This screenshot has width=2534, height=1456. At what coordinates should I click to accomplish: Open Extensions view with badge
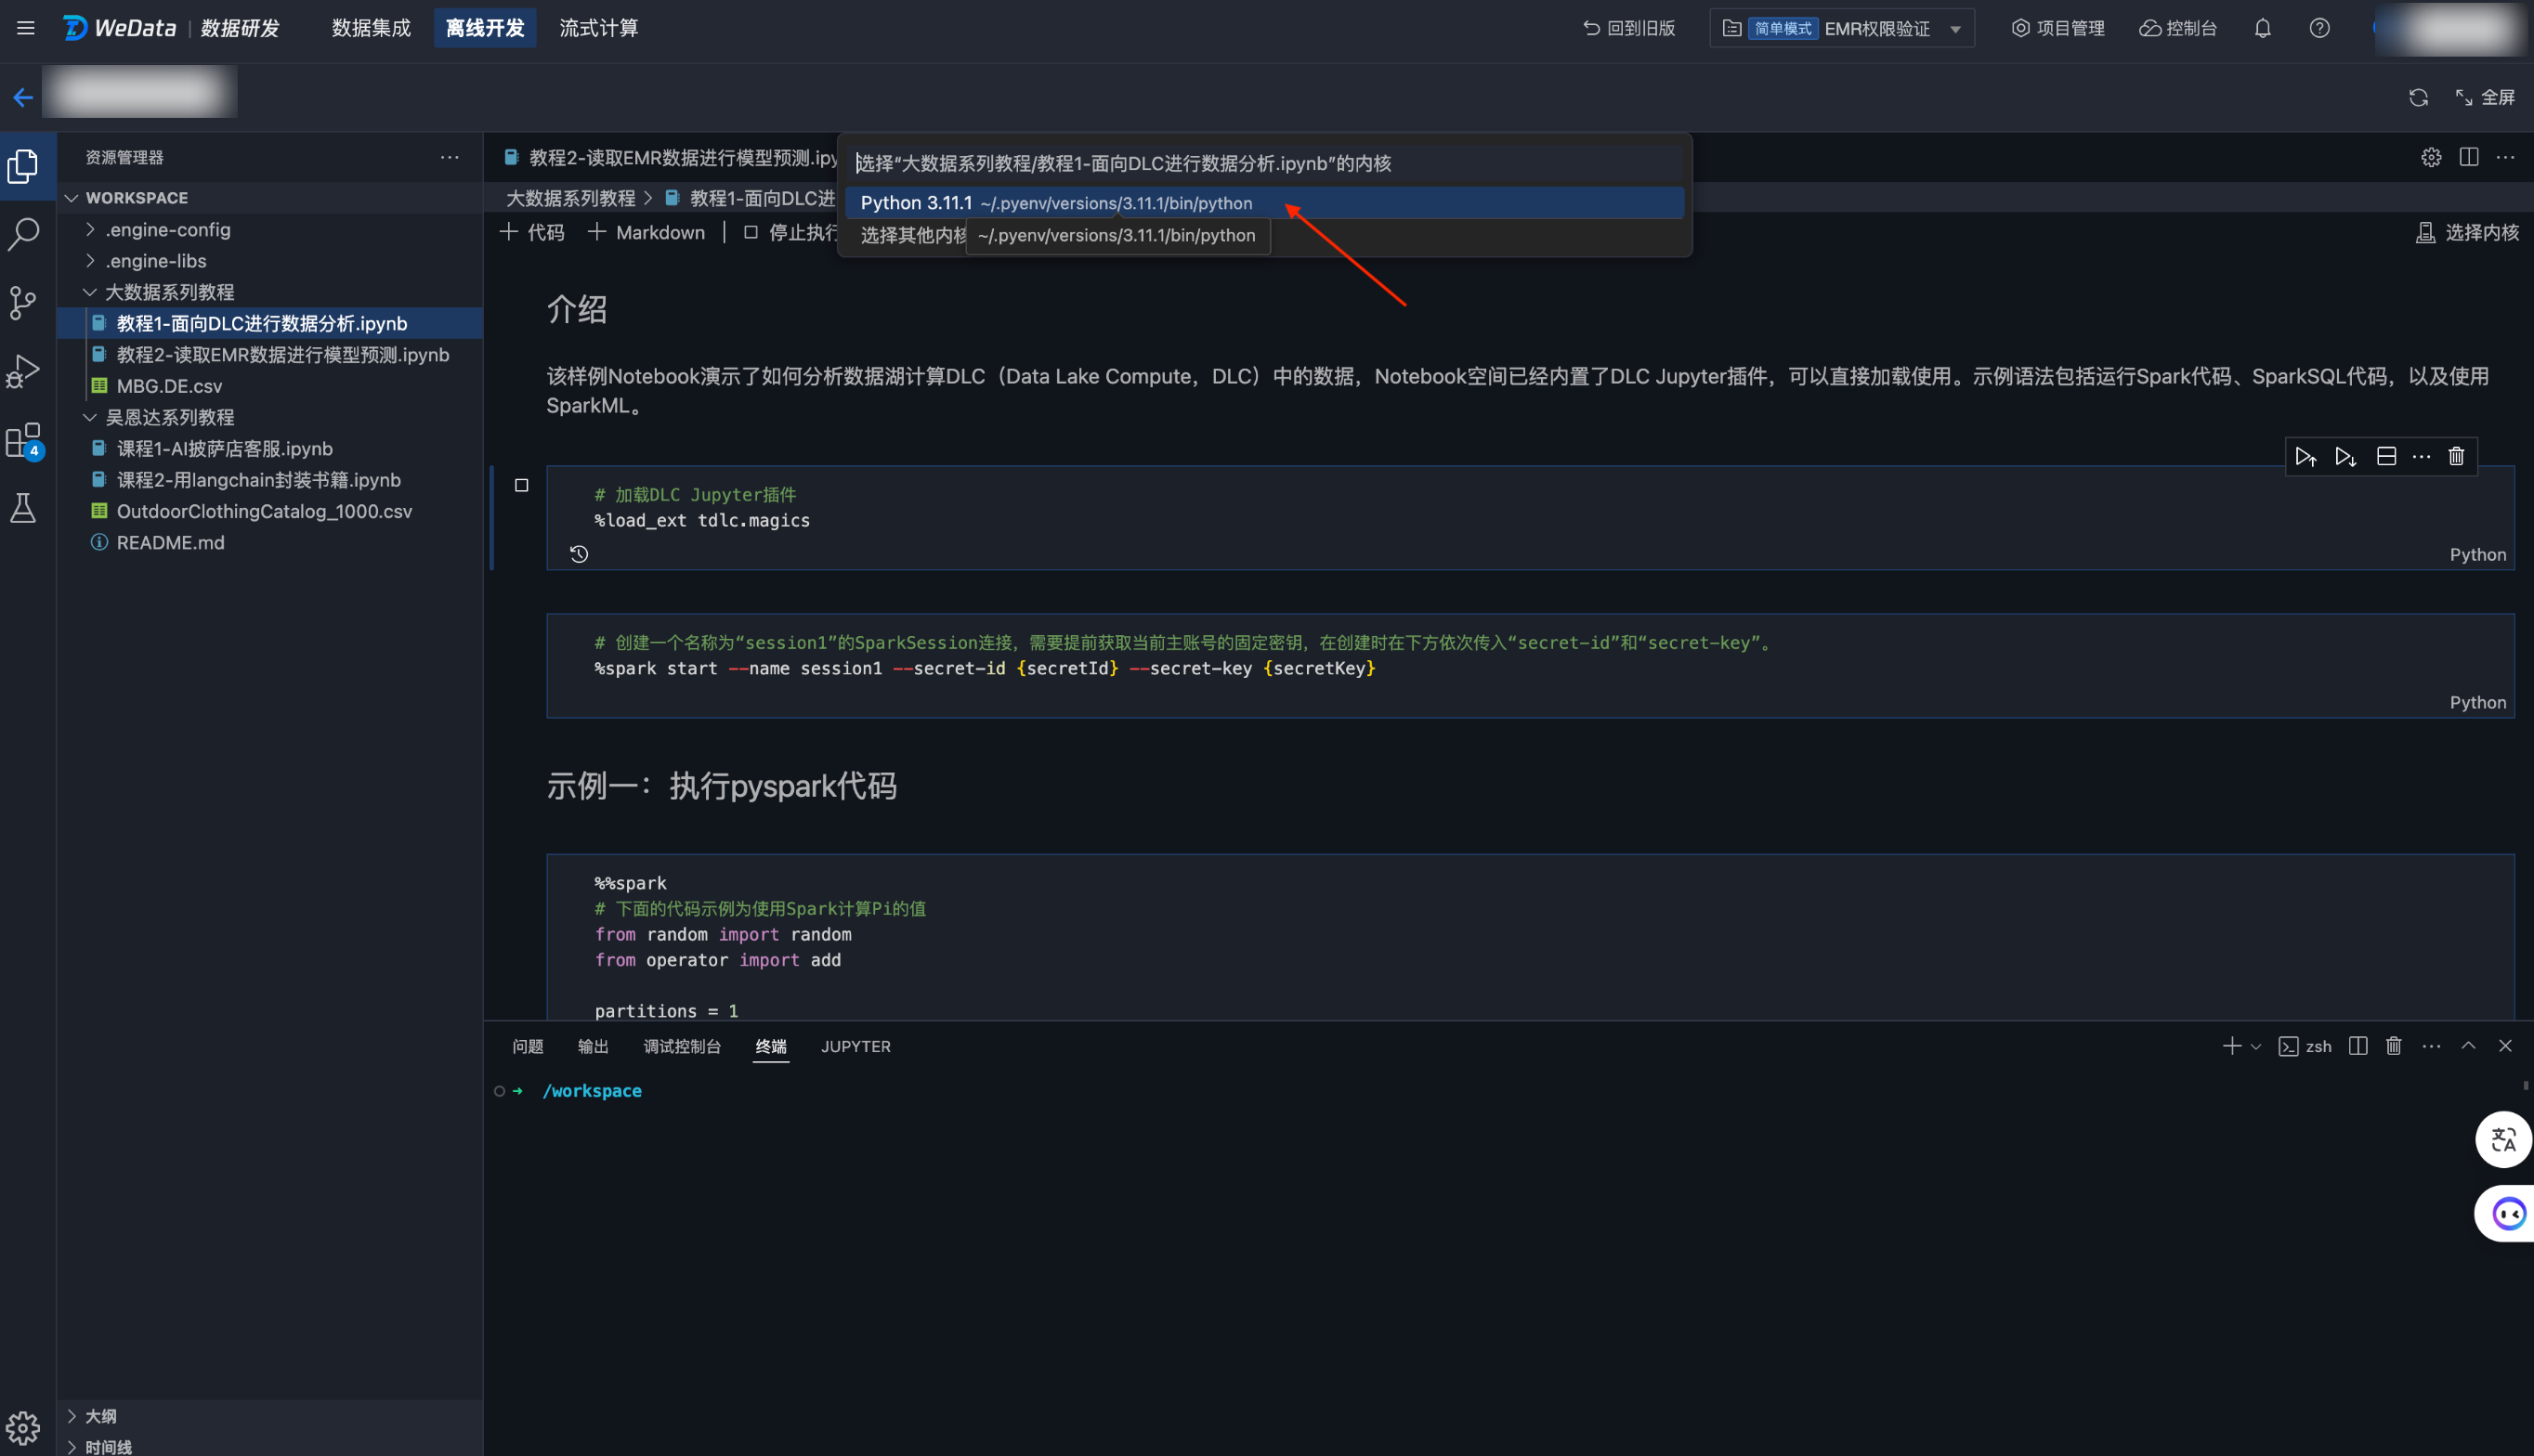(23, 440)
